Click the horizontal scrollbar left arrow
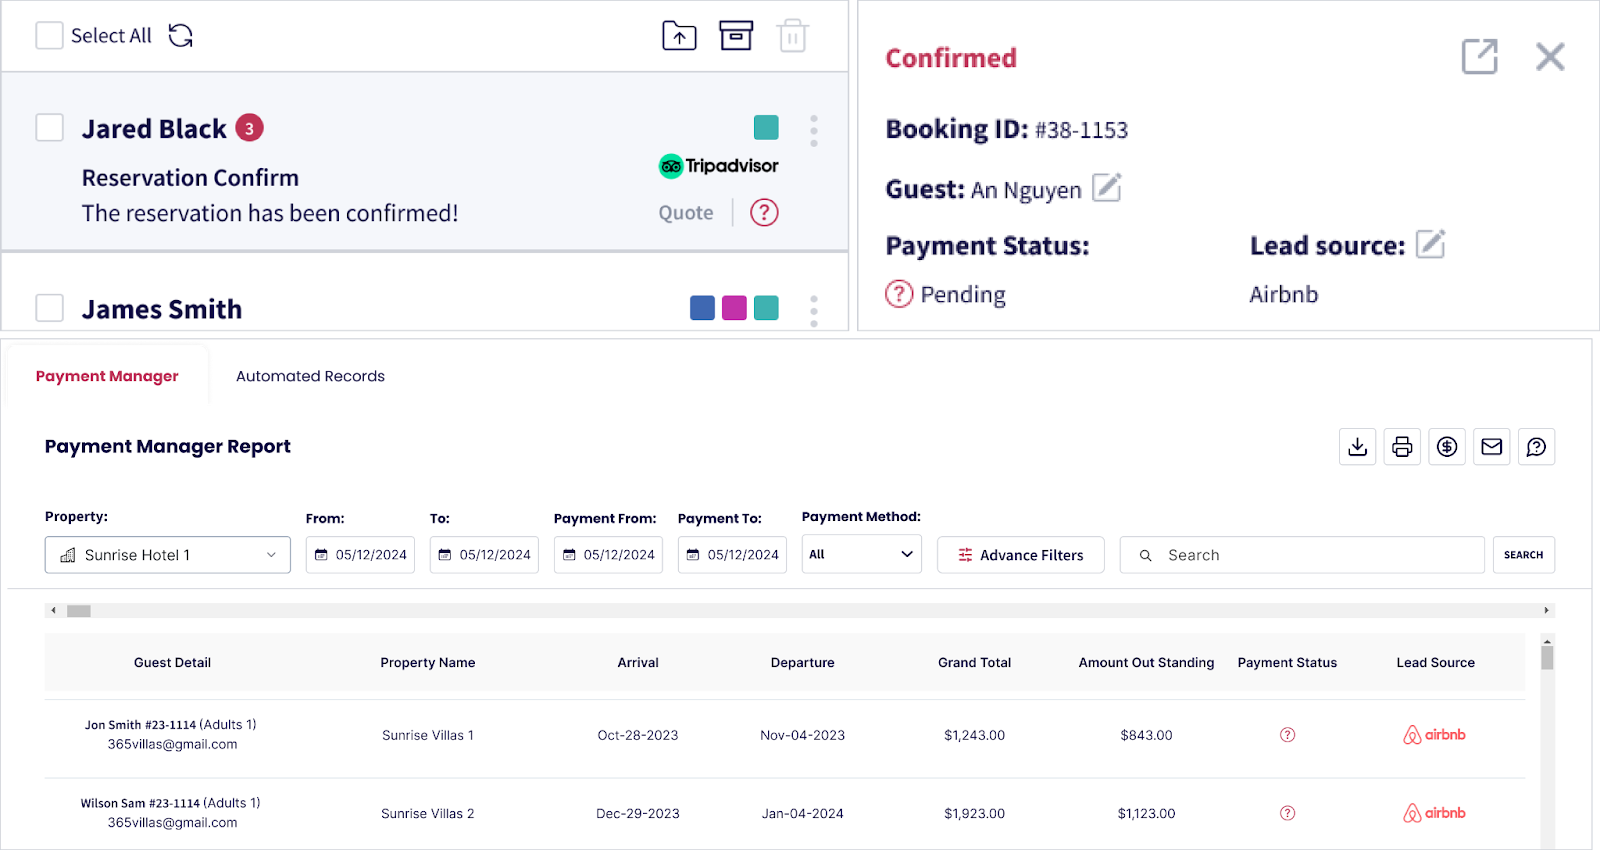This screenshot has width=1600, height=850. [54, 610]
